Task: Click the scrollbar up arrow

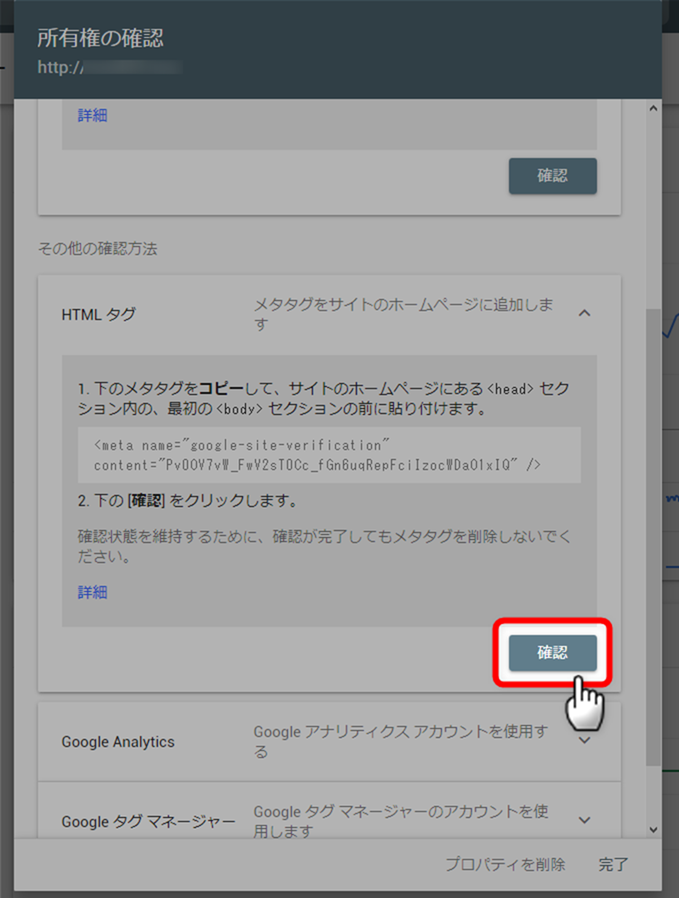Action: (x=653, y=108)
